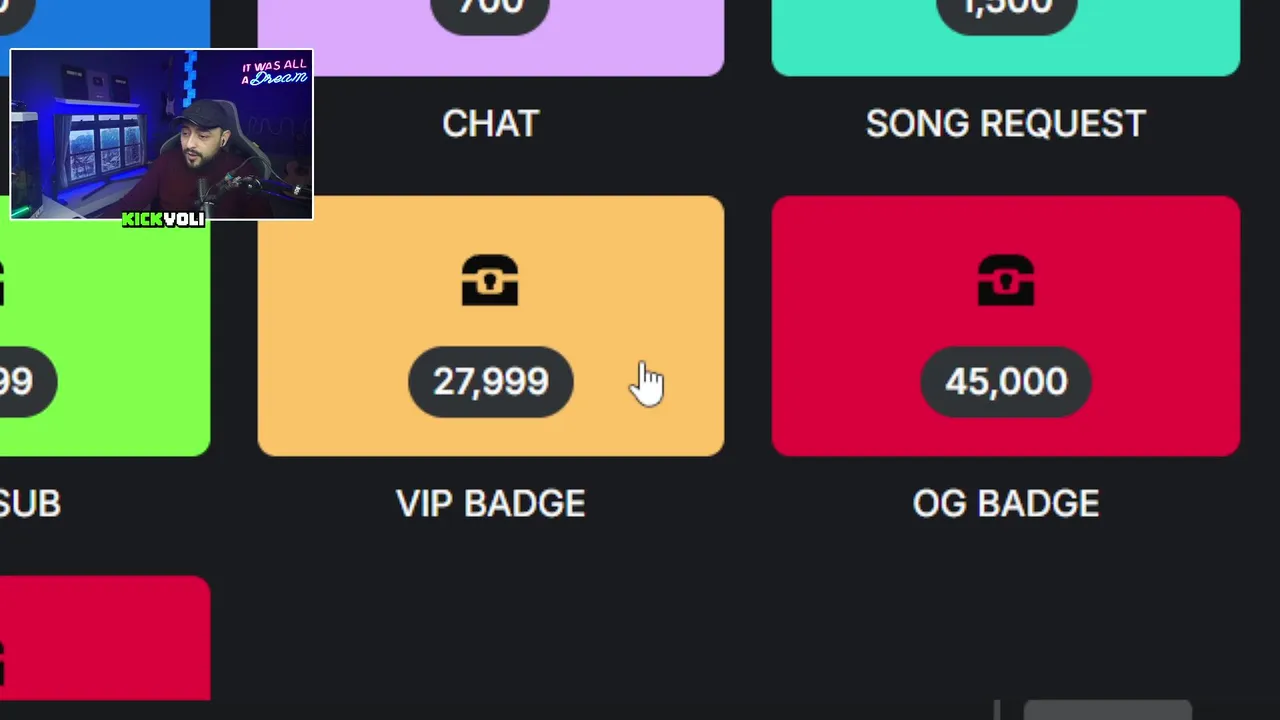
Task: Select the 27,999 price pill
Action: (490, 381)
